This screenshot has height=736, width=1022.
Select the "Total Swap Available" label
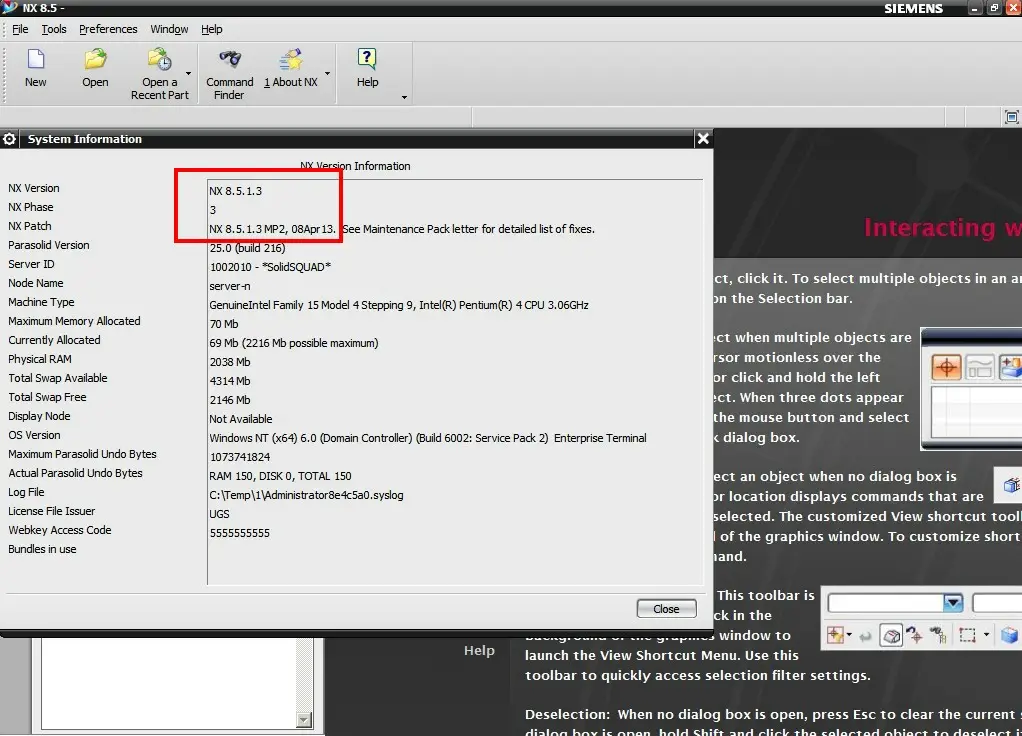coord(58,378)
